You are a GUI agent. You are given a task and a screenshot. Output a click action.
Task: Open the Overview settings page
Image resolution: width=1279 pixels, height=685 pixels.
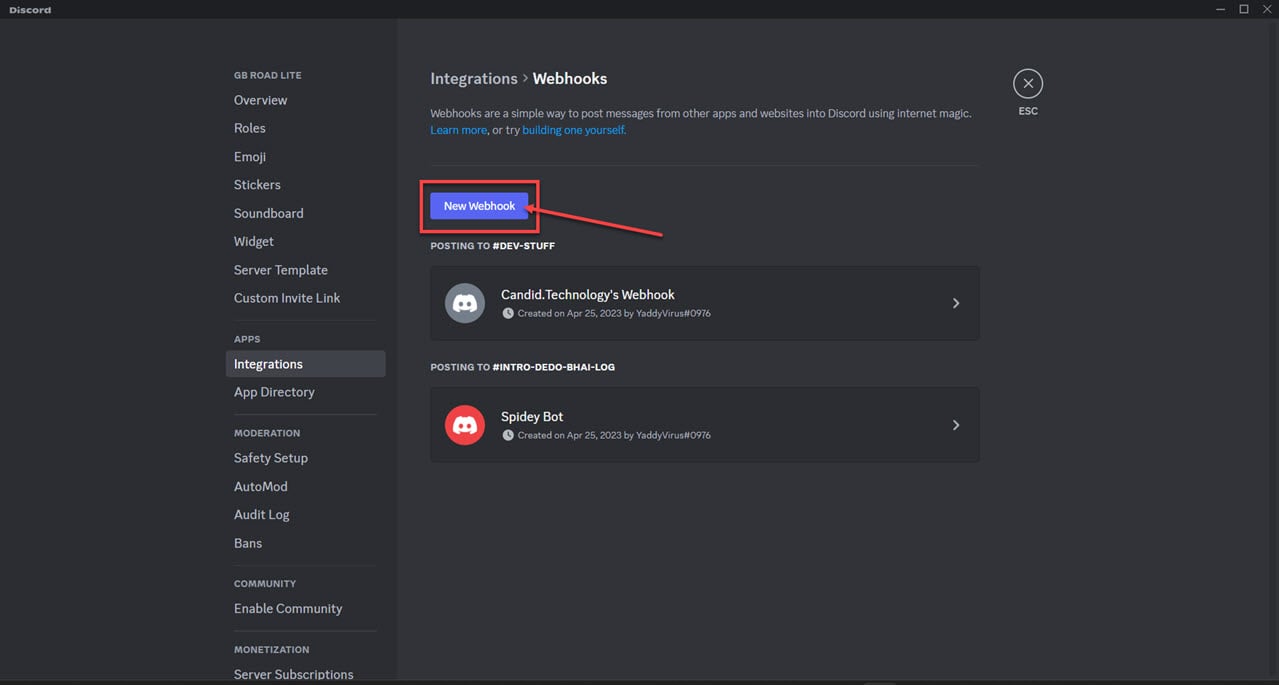point(260,100)
